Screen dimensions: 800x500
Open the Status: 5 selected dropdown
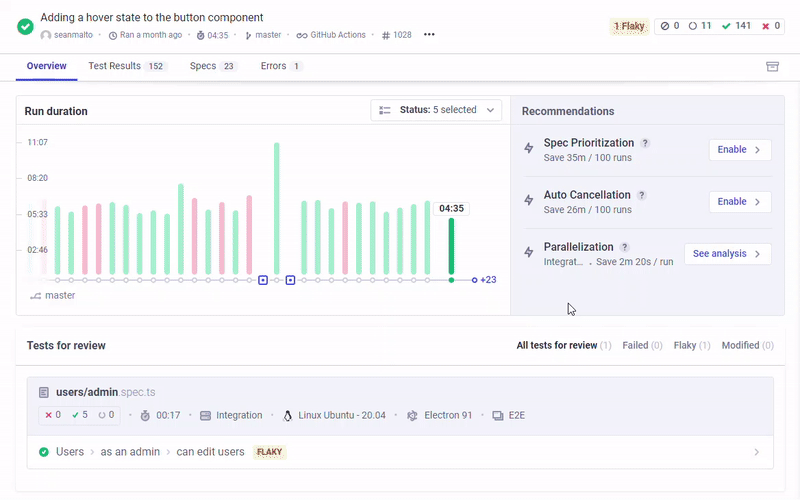tap(437, 110)
